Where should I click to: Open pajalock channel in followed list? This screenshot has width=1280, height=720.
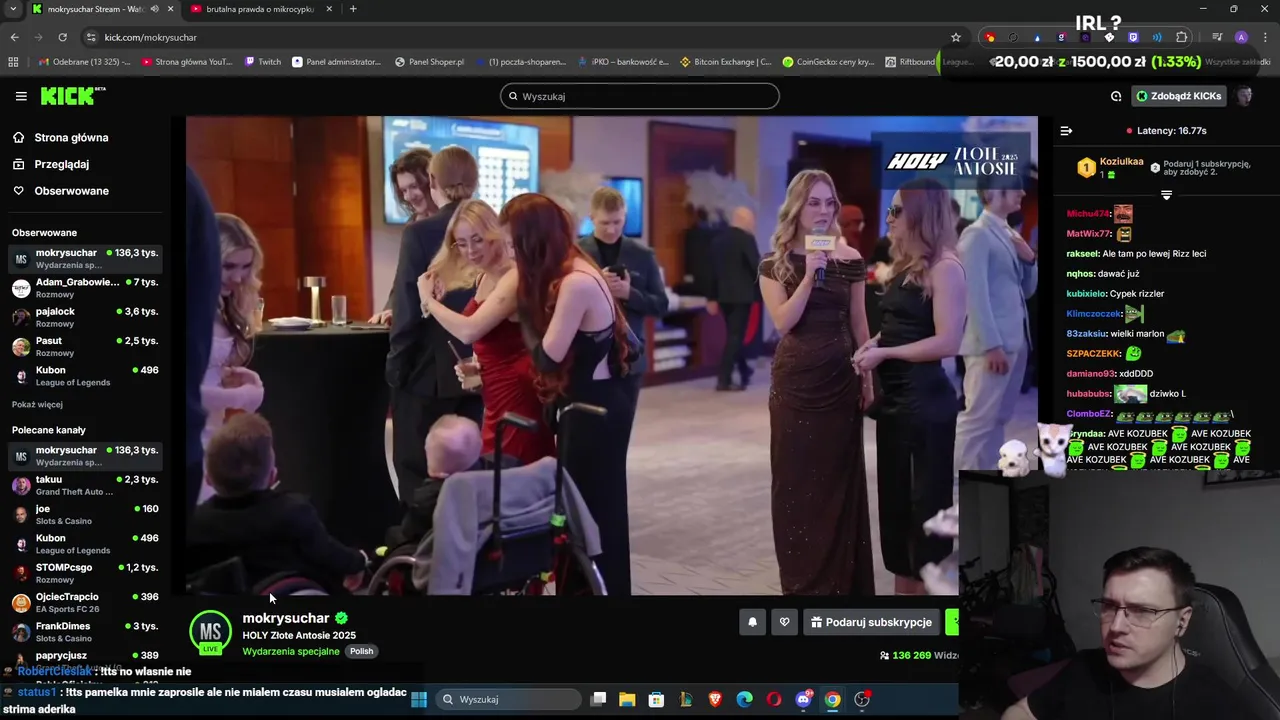85,317
